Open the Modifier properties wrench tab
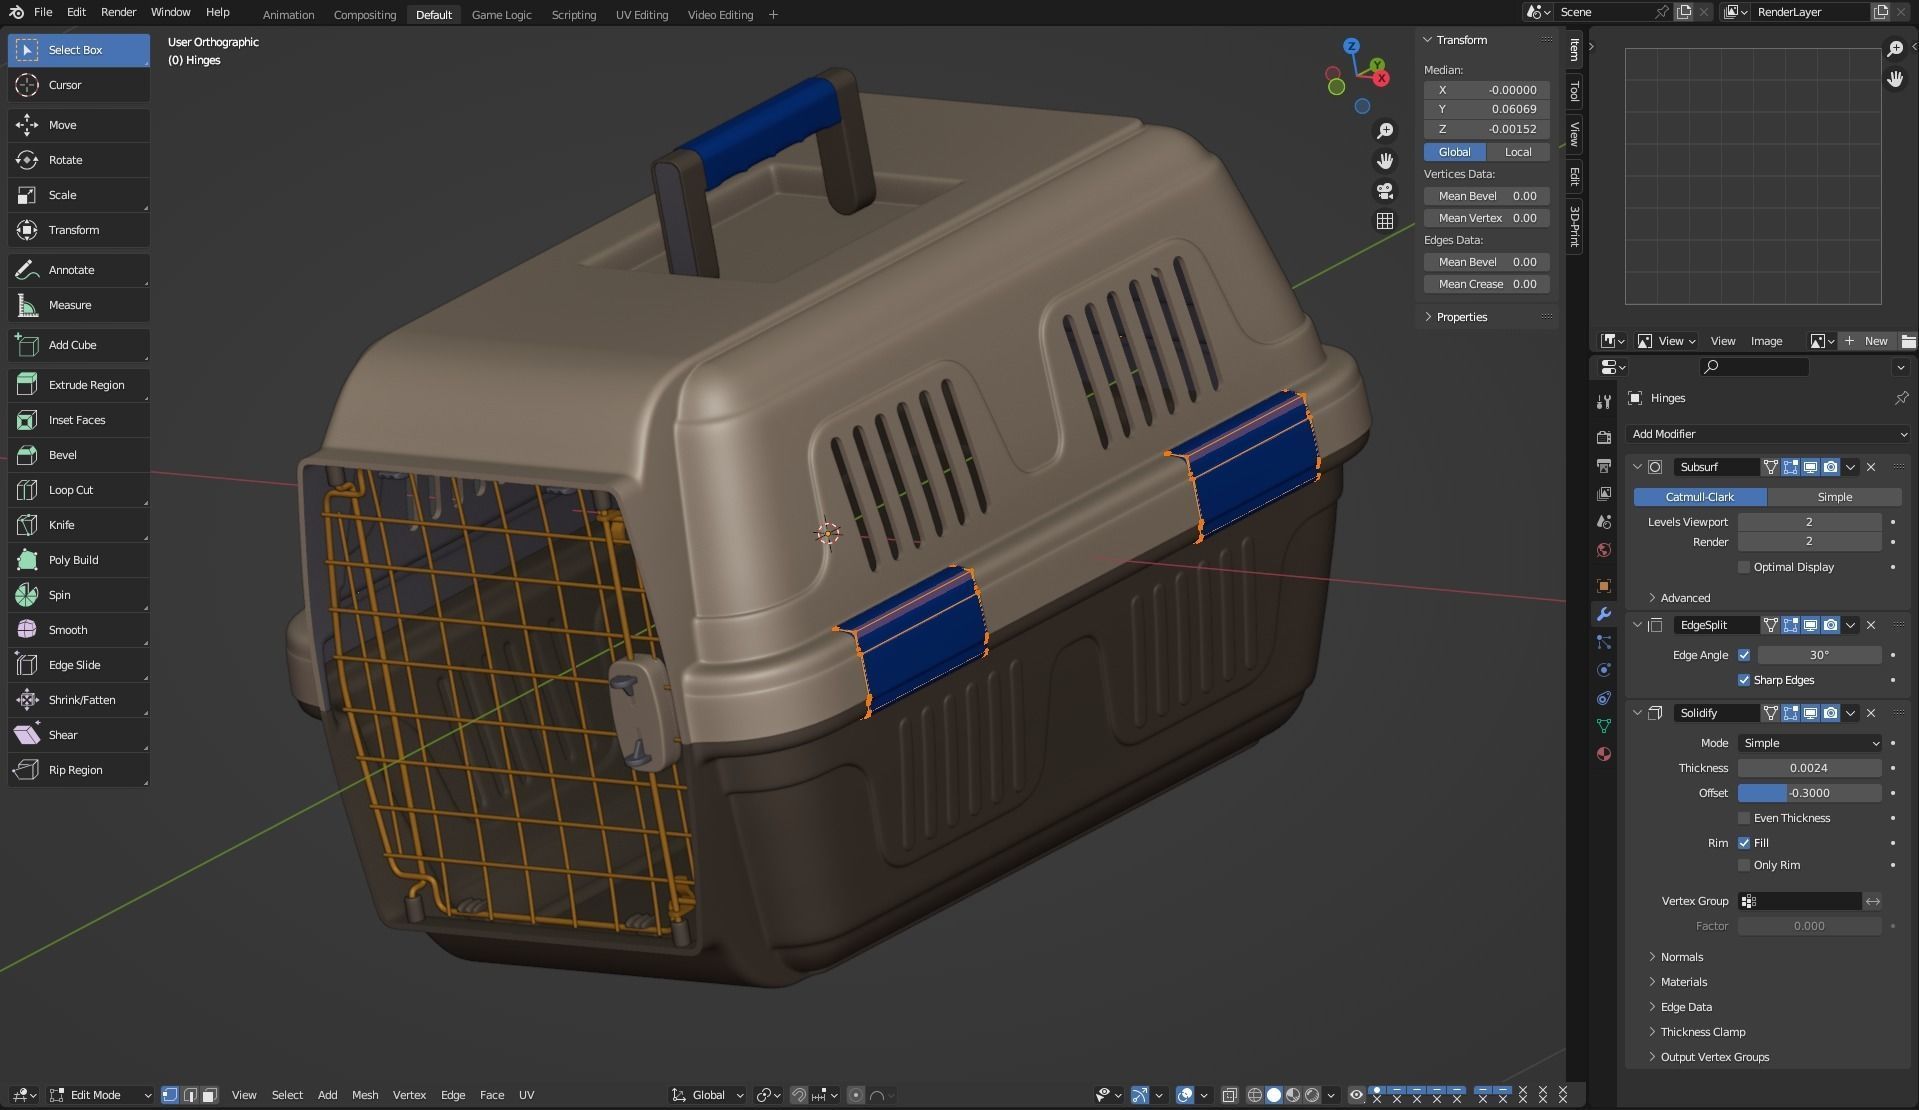 click(x=1604, y=614)
